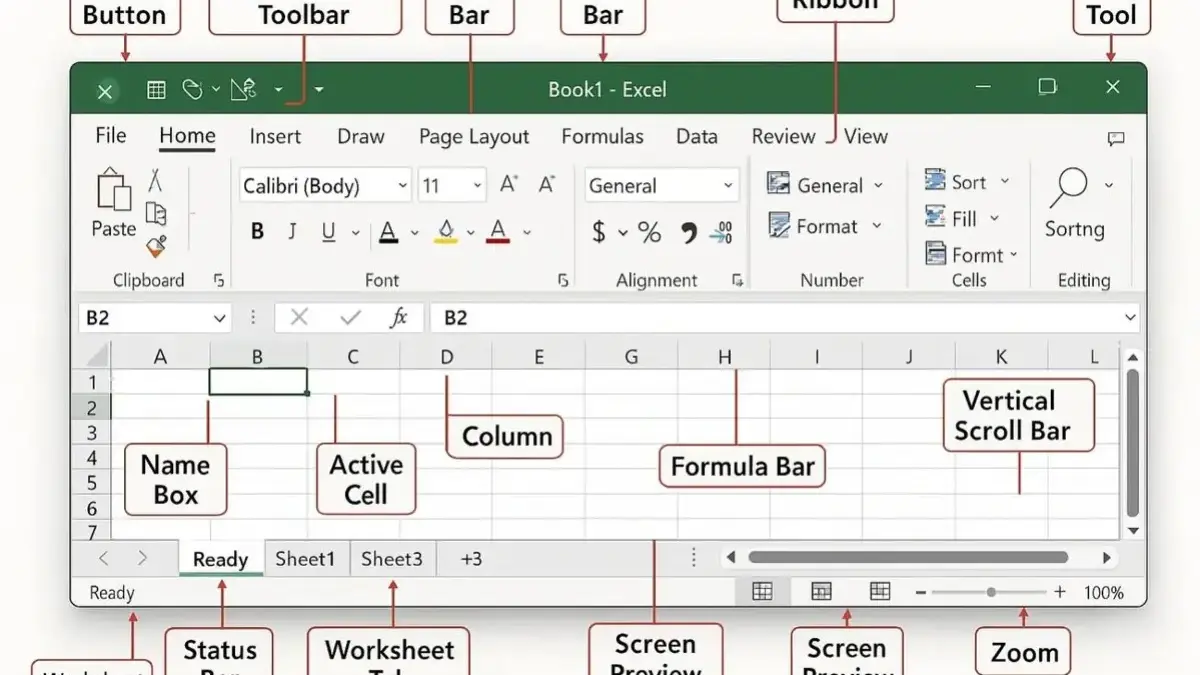The height and width of the screenshot is (675, 1200).
Task: Switch to Page Layout view in status bar
Action: pos(821,592)
